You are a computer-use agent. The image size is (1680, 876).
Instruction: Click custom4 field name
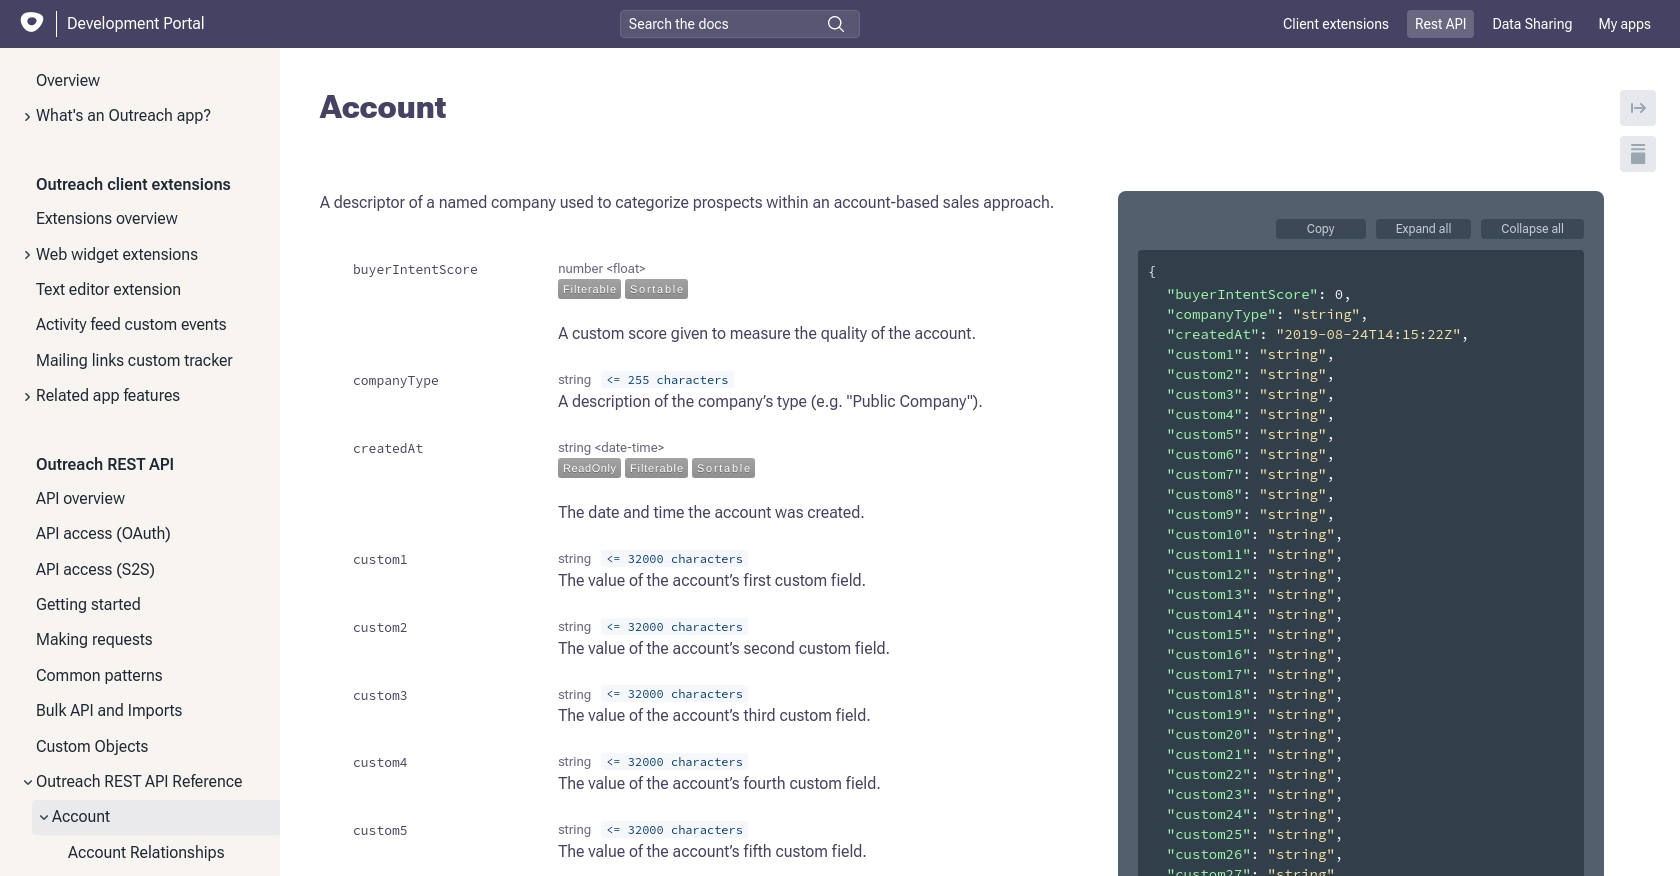pos(380,763)
